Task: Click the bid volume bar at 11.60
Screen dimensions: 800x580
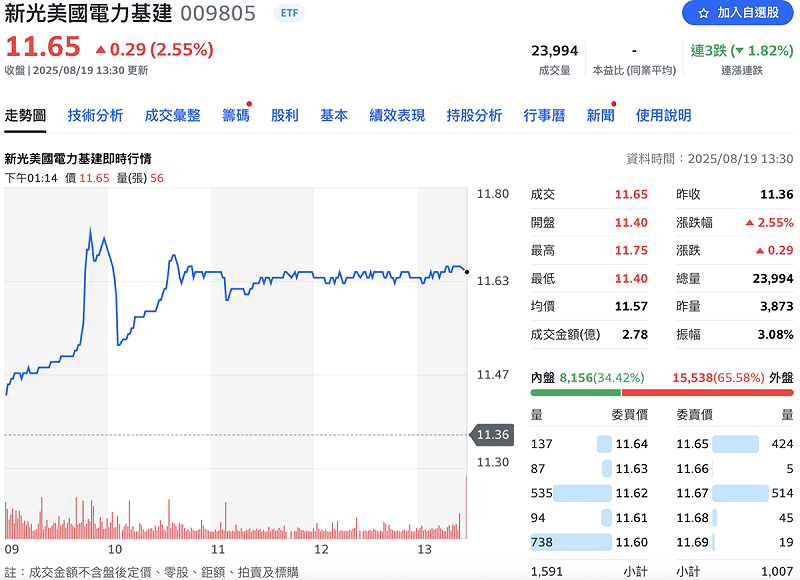Action: tap(571, 542)
